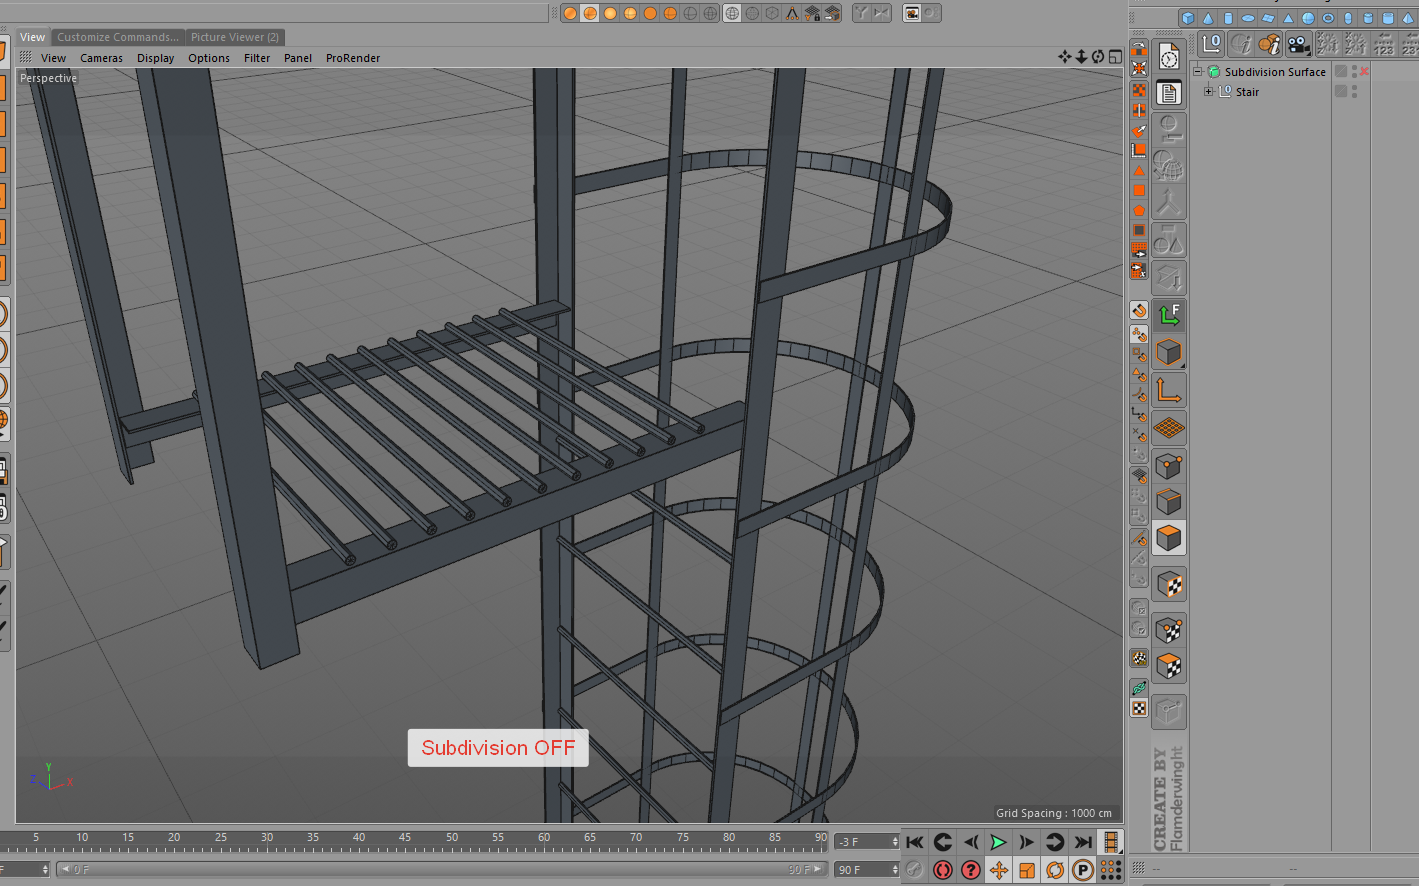Screen dimensions: 1419x886
Task: Toggle visibility dots for Subdivision Surface
Action: tap(1354, 72)
